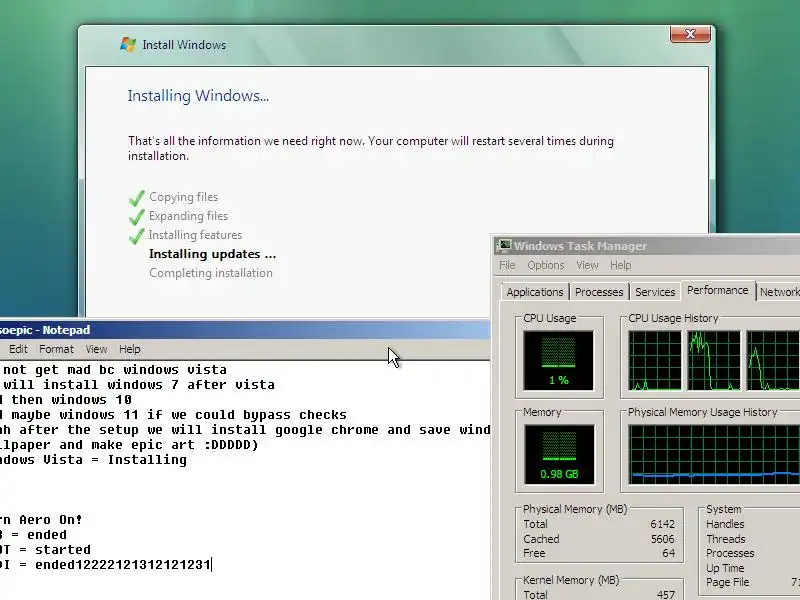Click the Physical Memory Cached value 5606
The image size is (800, 600).
click(x=662, y=539)
